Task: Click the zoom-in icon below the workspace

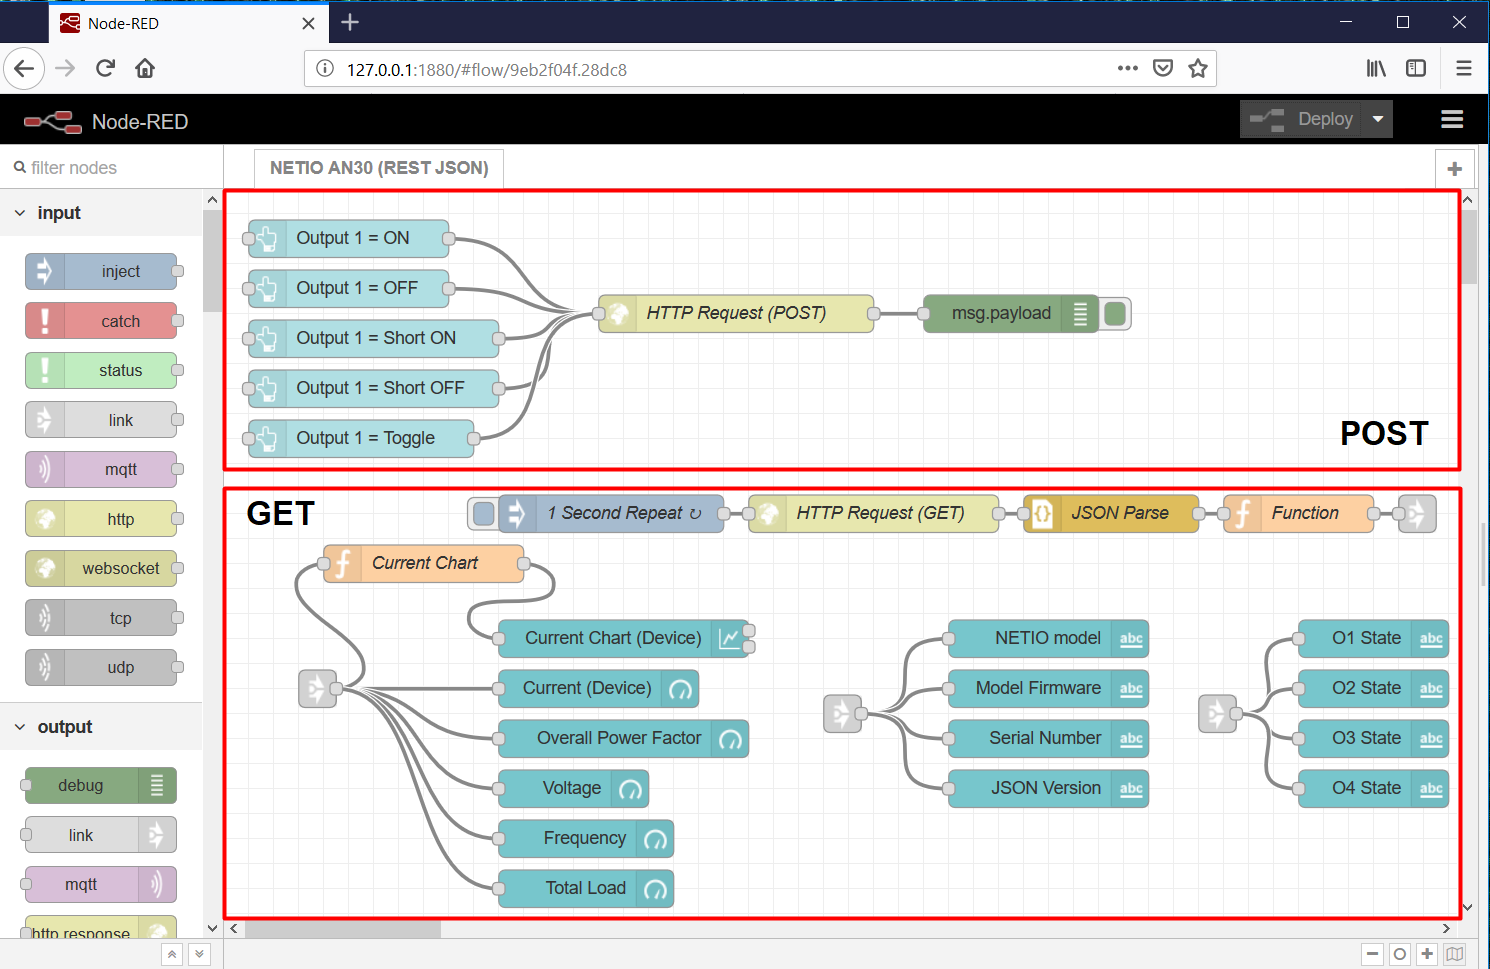Action: pyautogui.click(x=1427, y=954)
